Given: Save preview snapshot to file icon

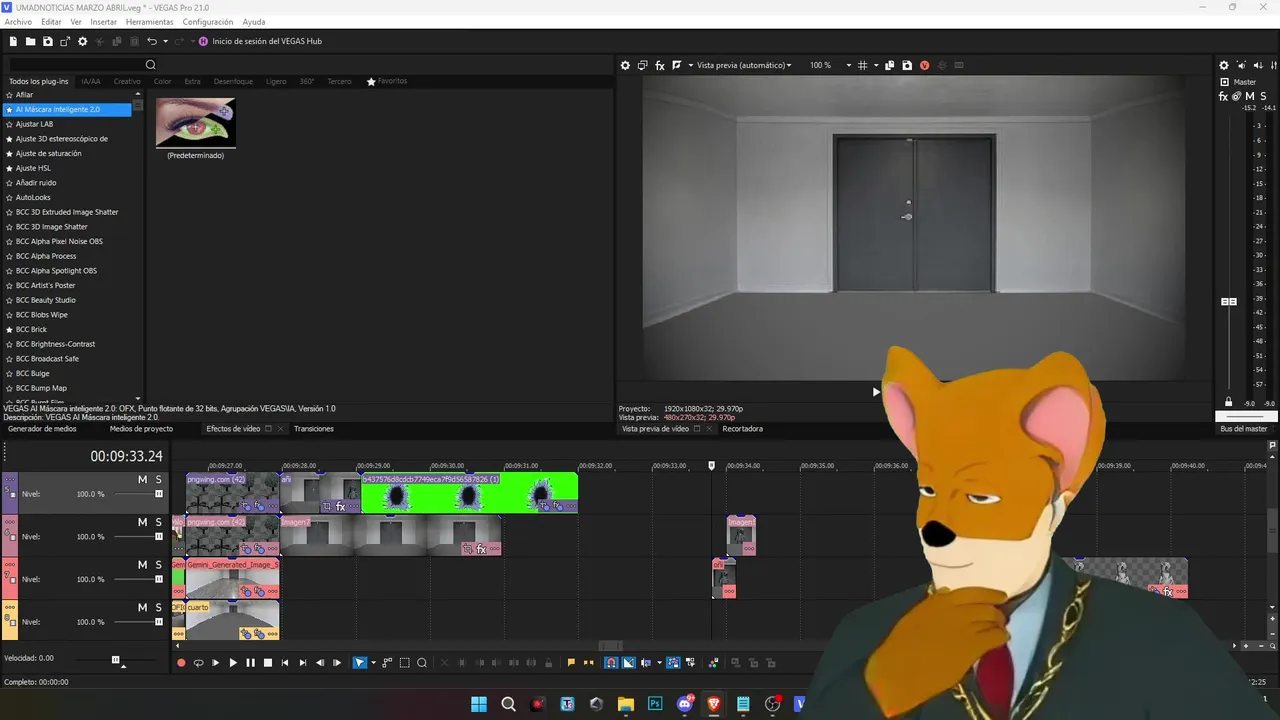Looking at the screenshot, I should tap(907, 65).
